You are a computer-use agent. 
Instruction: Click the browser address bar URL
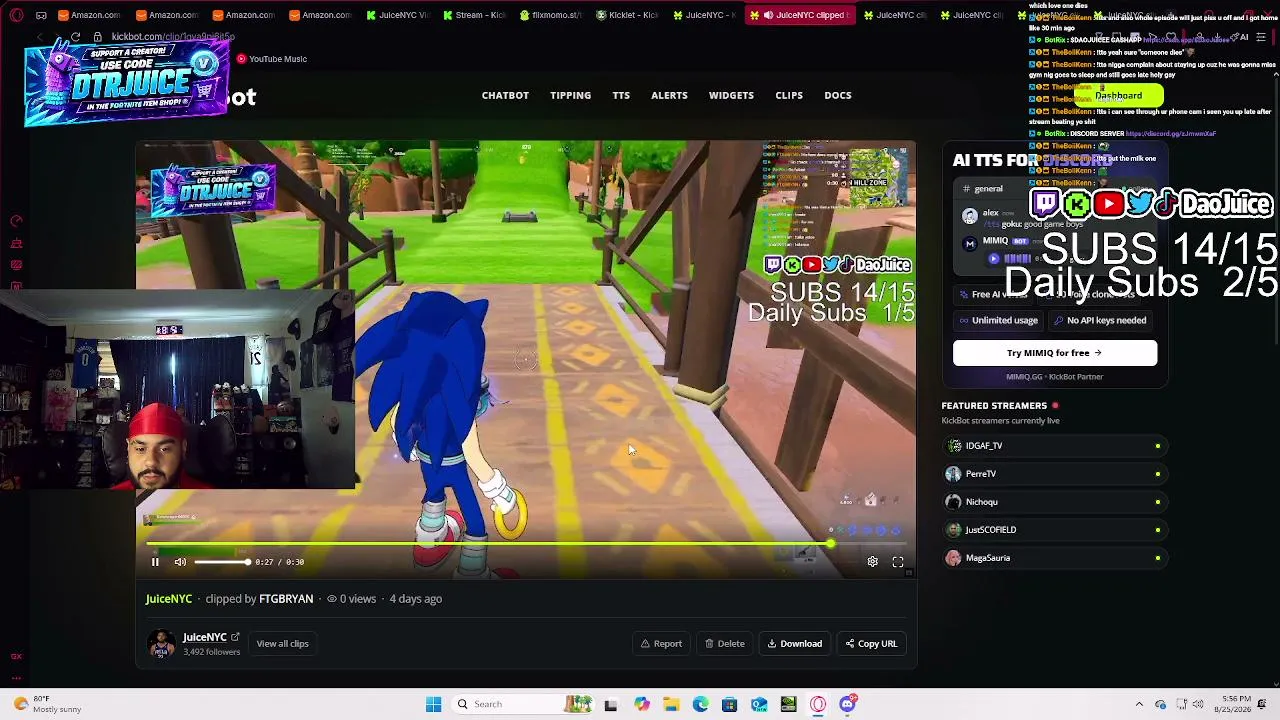coord(173,37)
